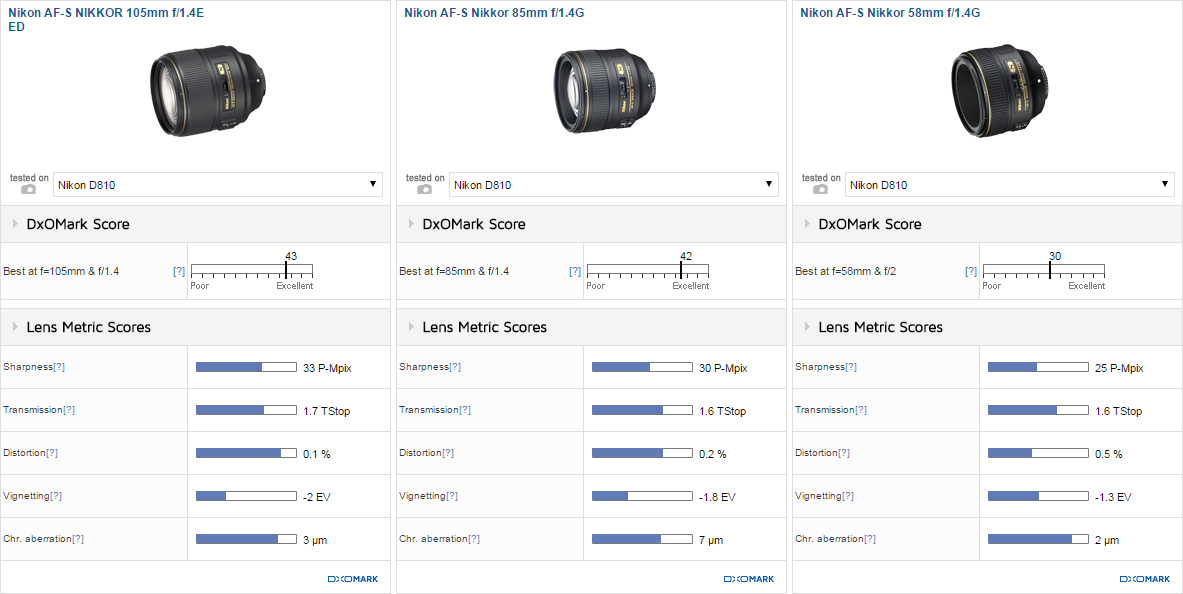Open Nikon AF-S NIKKOR 105mm f/1.4E ED link

[106, 19]
